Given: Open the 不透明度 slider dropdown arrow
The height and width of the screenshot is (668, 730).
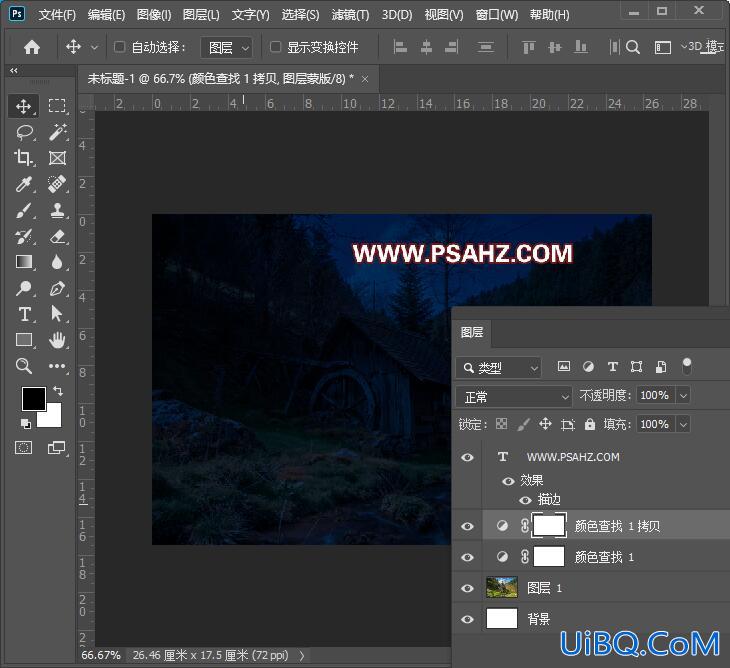Looking at the screenshot, I should point(683,396).
